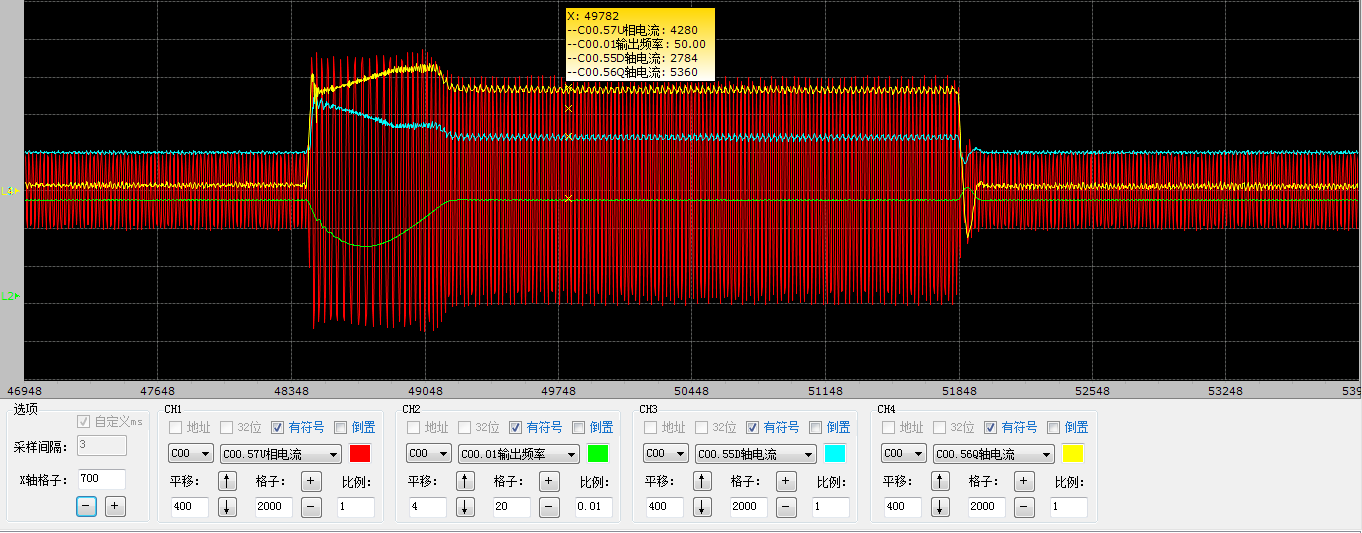1362x533 pixels.
Task: Click CH4 yellow color swatch
Action: pos(1073,454)
